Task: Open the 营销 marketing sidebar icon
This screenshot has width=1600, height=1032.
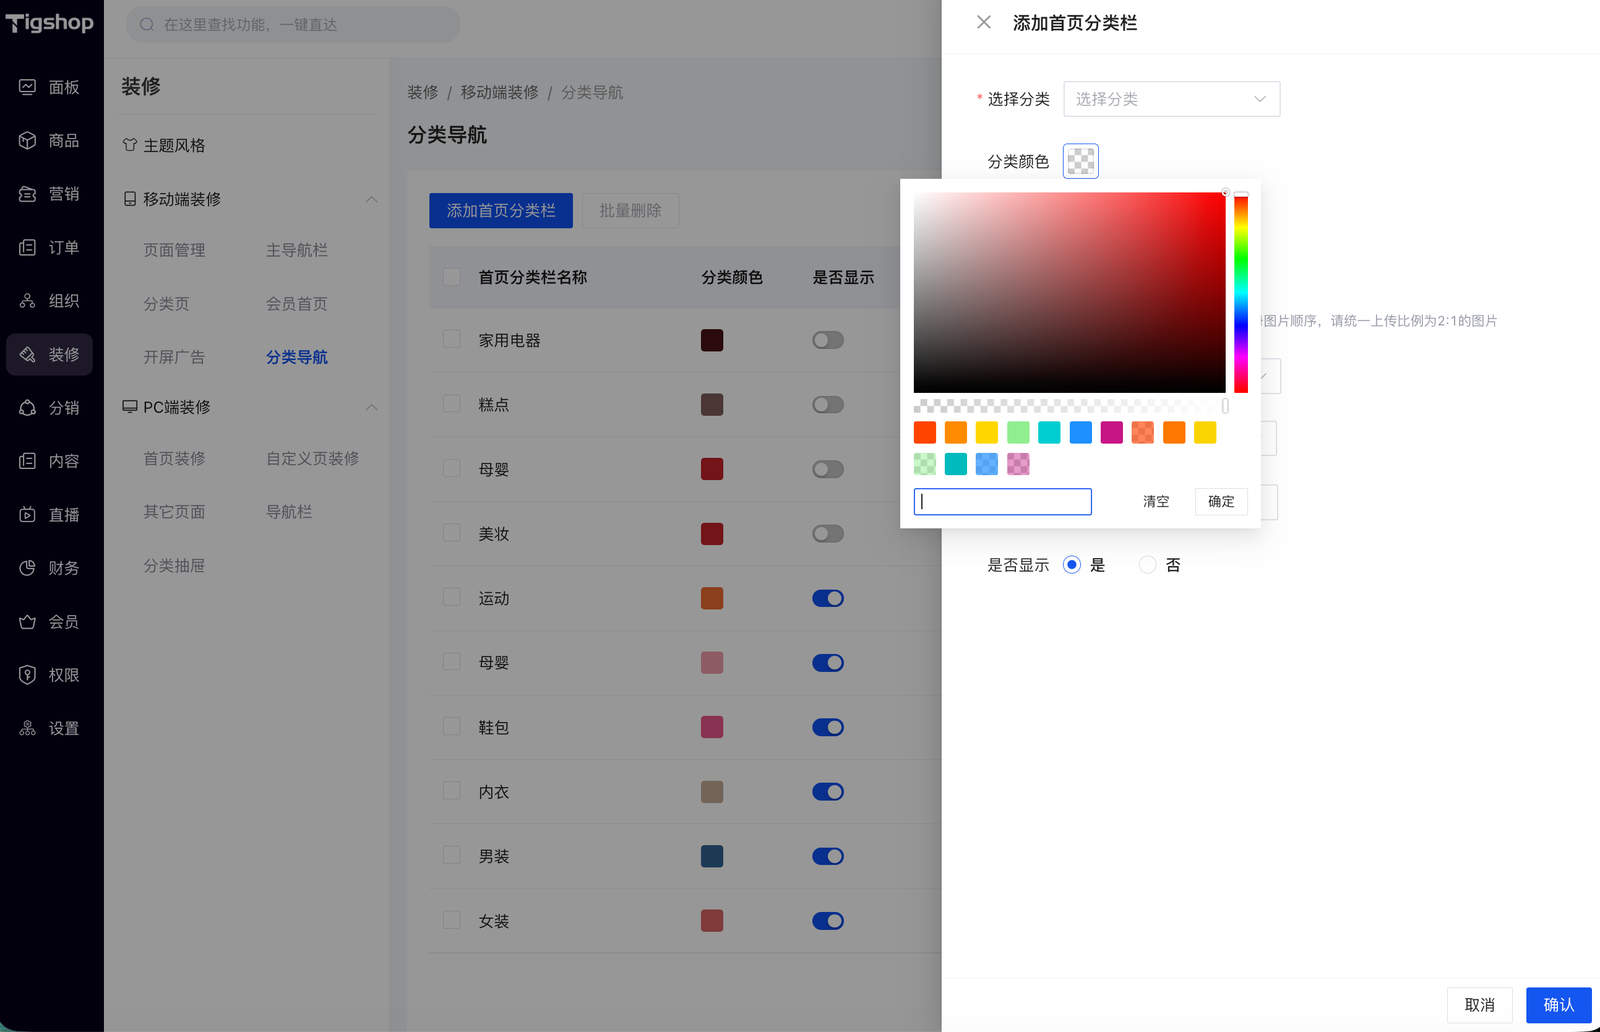Action: (28, 194)
